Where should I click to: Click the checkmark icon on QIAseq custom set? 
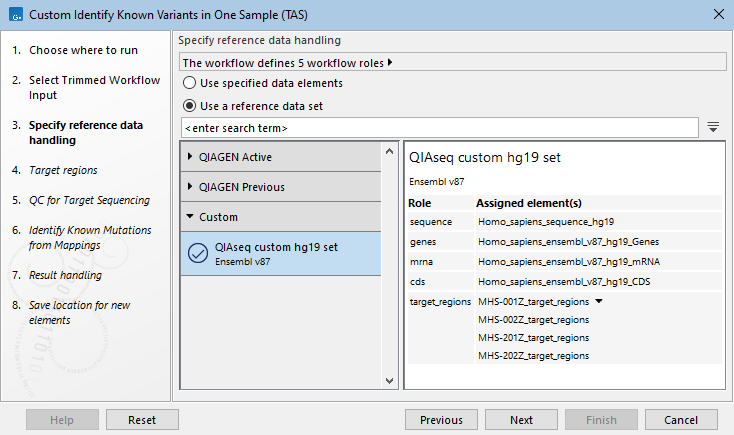(197, 253)
